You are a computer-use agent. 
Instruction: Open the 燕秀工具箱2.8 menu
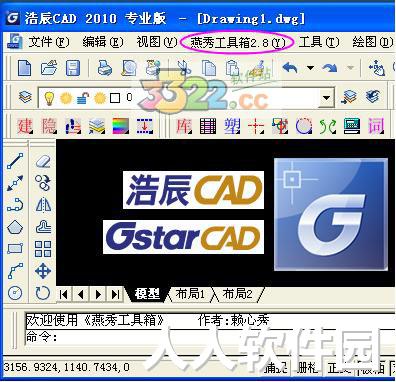point(238,42)
